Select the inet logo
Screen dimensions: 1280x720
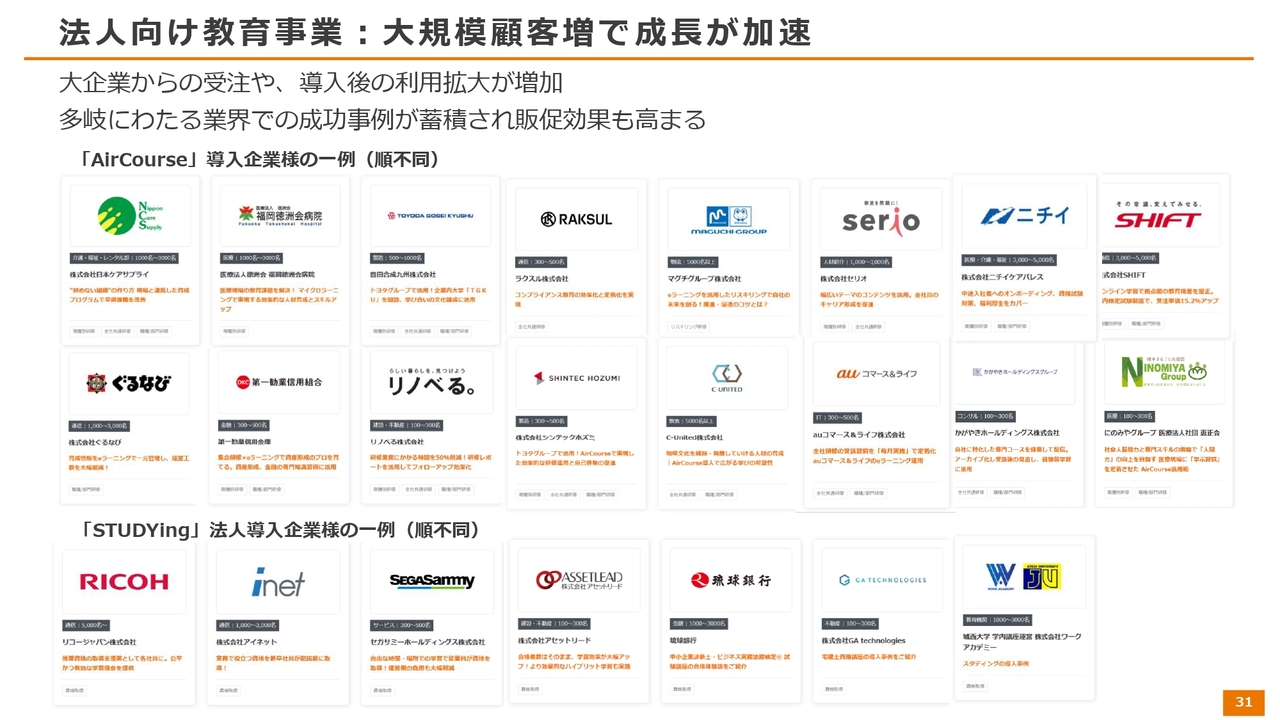[x=278, y=582]
